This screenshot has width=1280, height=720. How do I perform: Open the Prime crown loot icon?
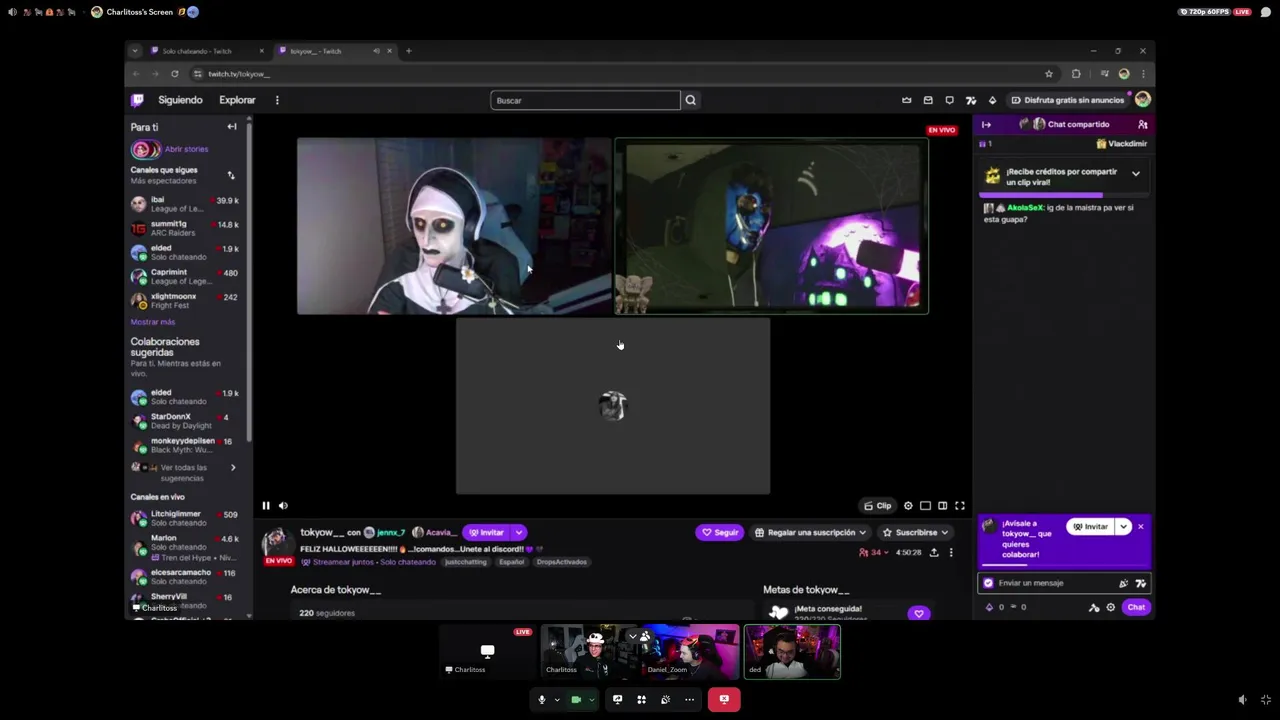pos(907,100)
